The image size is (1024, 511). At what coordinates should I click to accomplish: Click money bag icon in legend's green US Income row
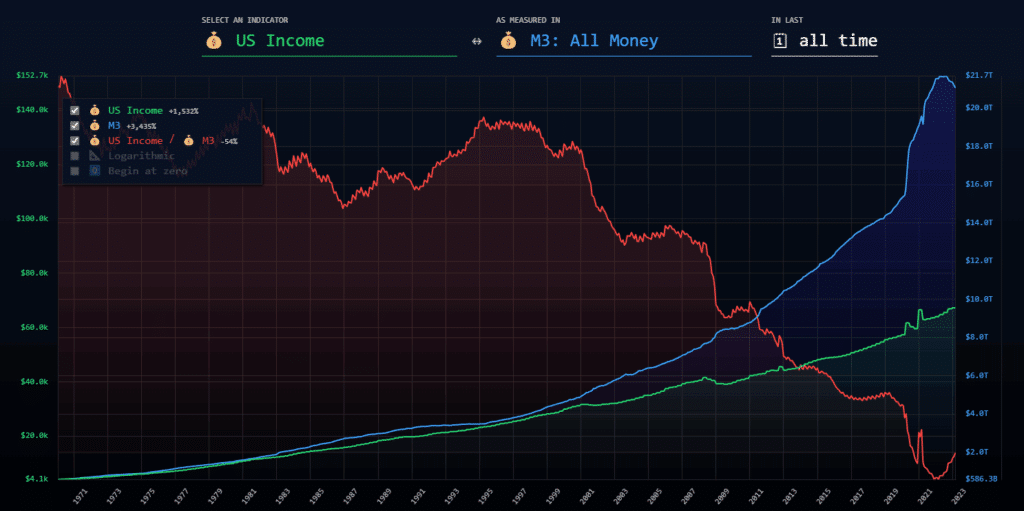pos(95,110)
